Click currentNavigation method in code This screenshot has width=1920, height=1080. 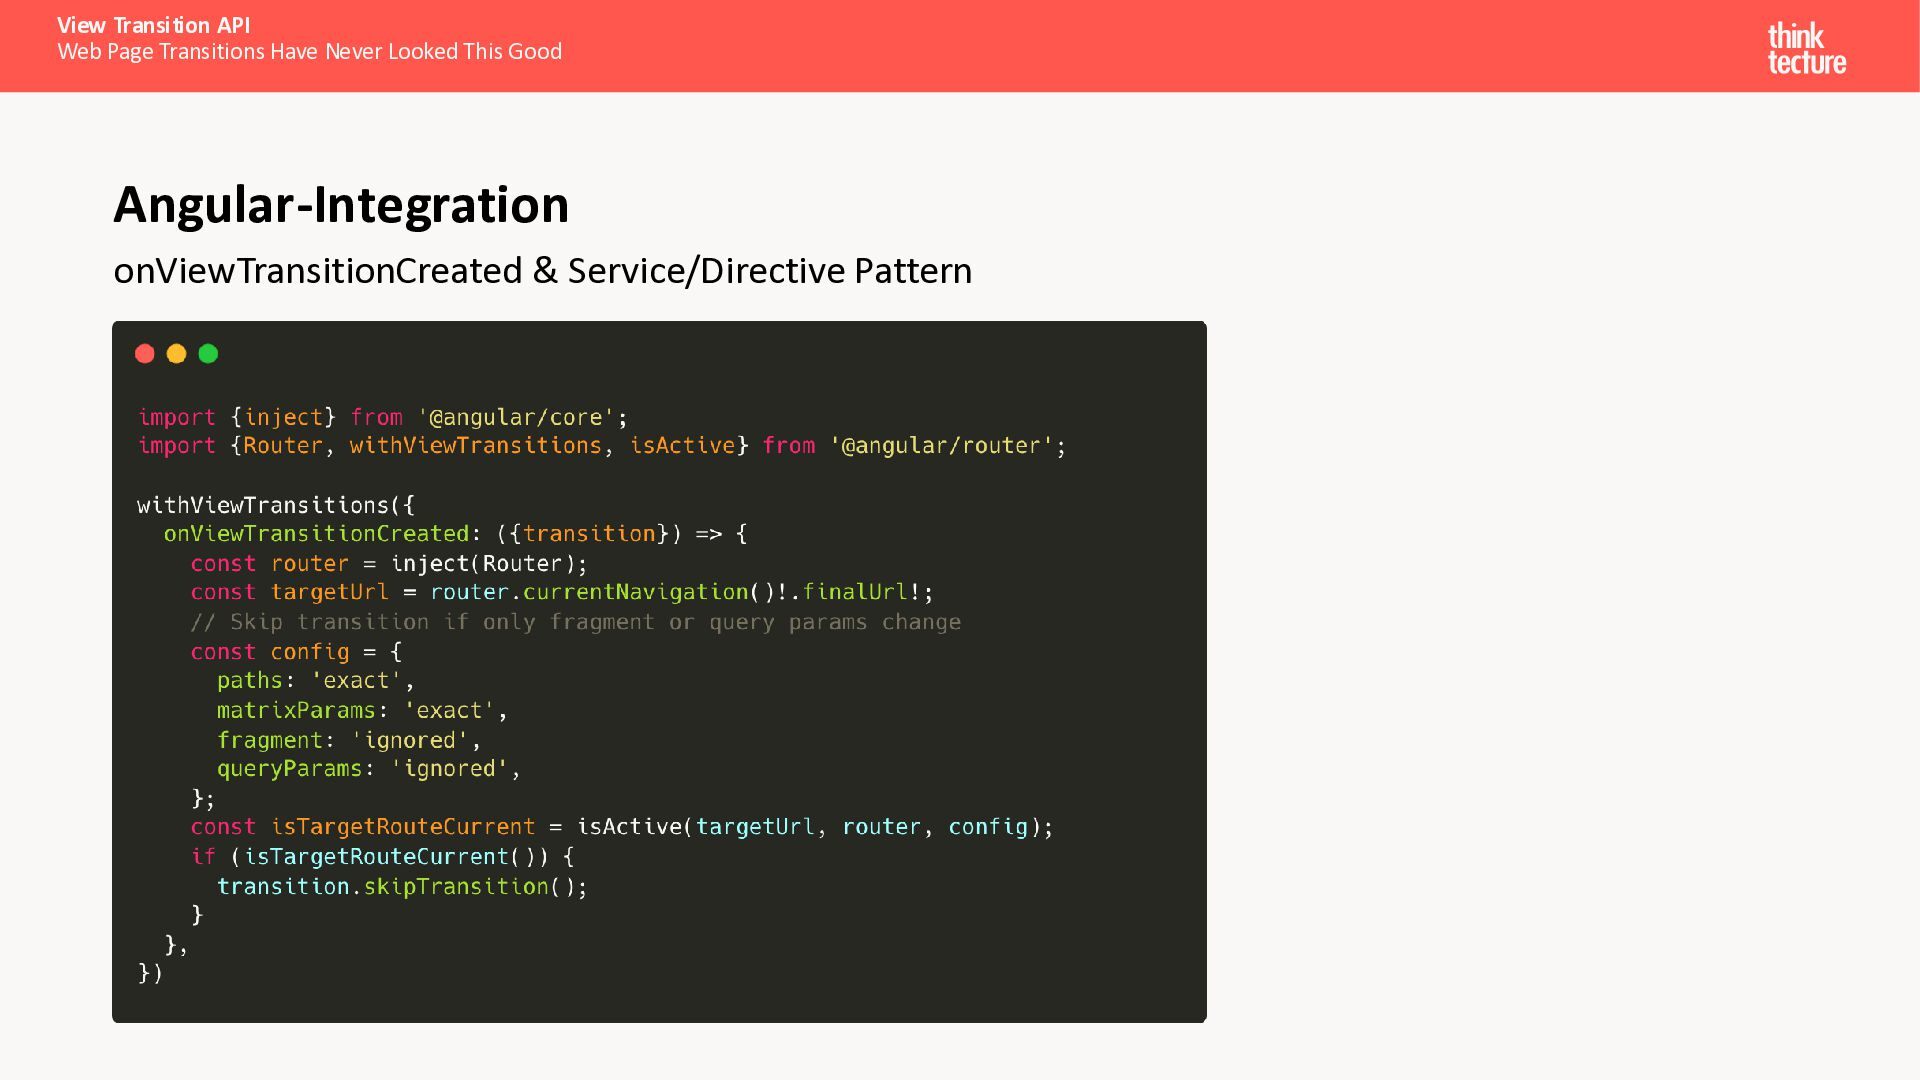pos(635,592)
